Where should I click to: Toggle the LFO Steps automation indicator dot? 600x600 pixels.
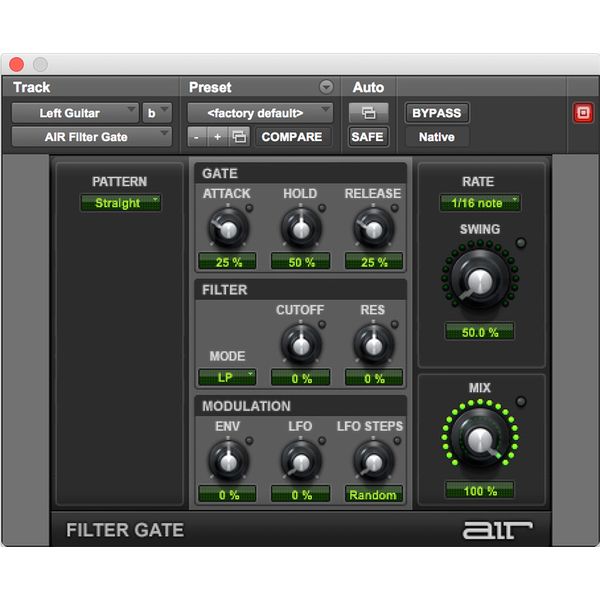[x=397, y=441]
